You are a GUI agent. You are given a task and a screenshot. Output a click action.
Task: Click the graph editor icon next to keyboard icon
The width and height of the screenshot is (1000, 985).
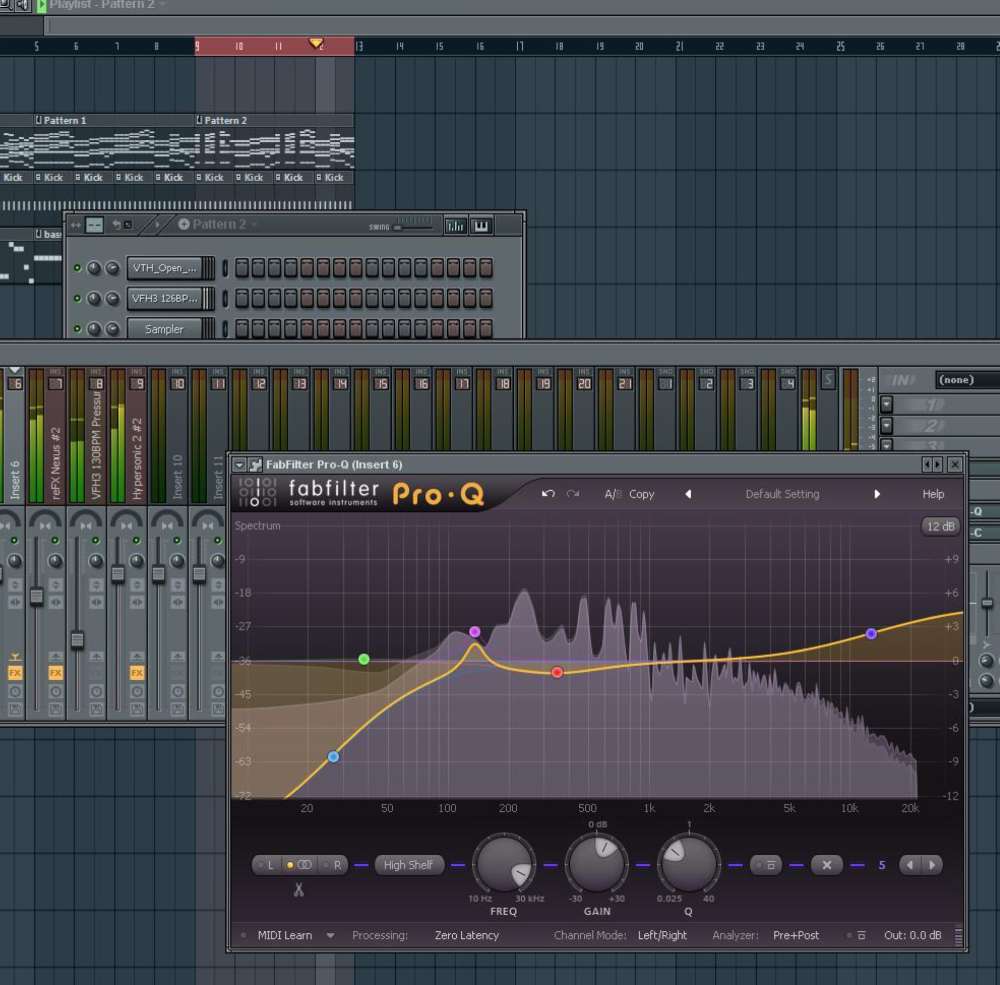pyautogui.click(x=454, y=225)
